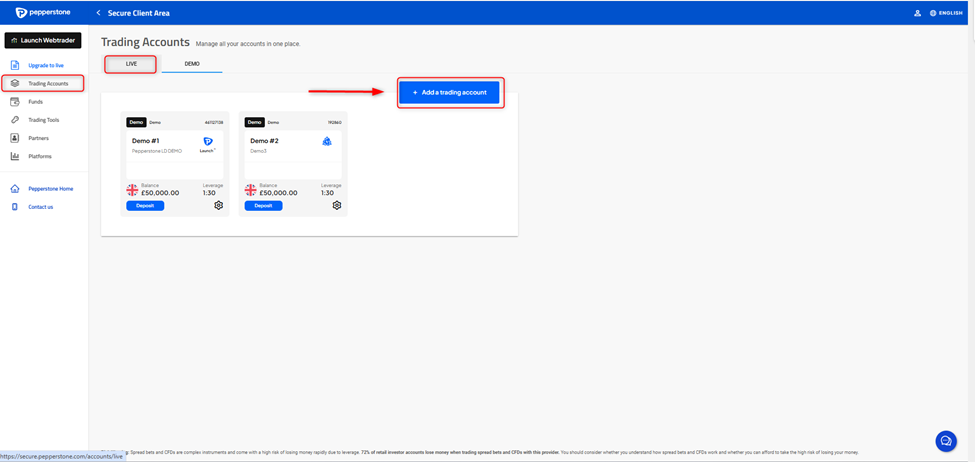The height and width of the screenshot is (462, 975).
Task: Click the Platforms chart icon
Action: [x=15, y=156]
